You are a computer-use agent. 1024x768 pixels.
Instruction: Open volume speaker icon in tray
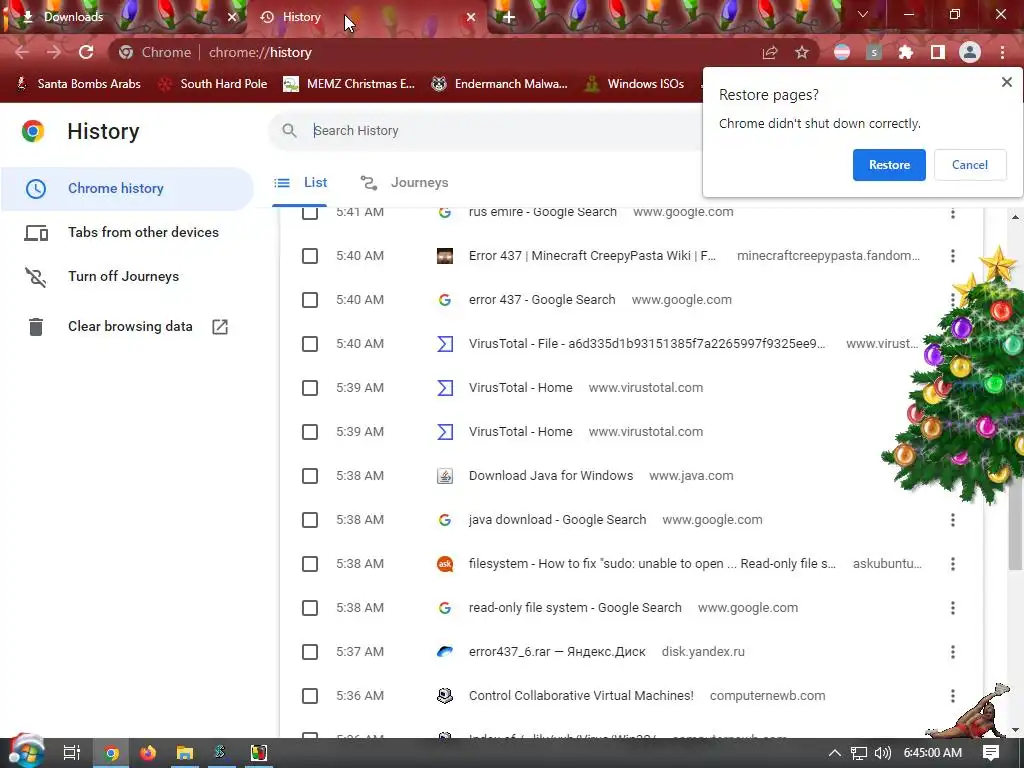[883, 753]
